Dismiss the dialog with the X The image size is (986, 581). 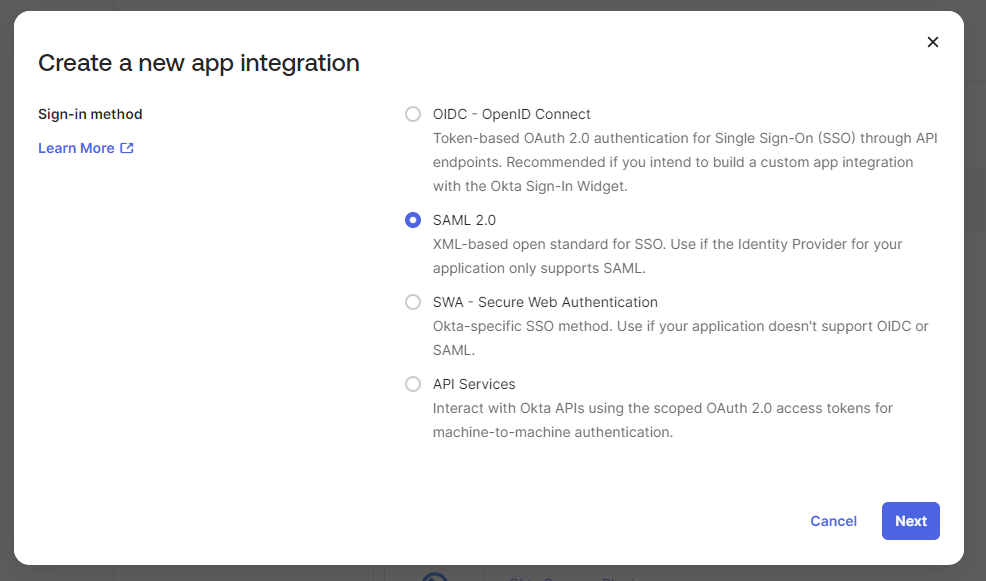pos(933,42)
